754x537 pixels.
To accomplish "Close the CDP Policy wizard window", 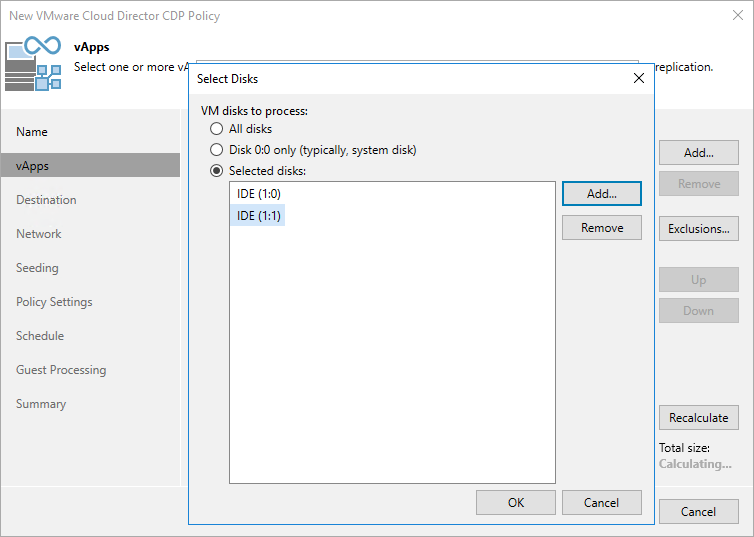I will click(x=738, y=15).
